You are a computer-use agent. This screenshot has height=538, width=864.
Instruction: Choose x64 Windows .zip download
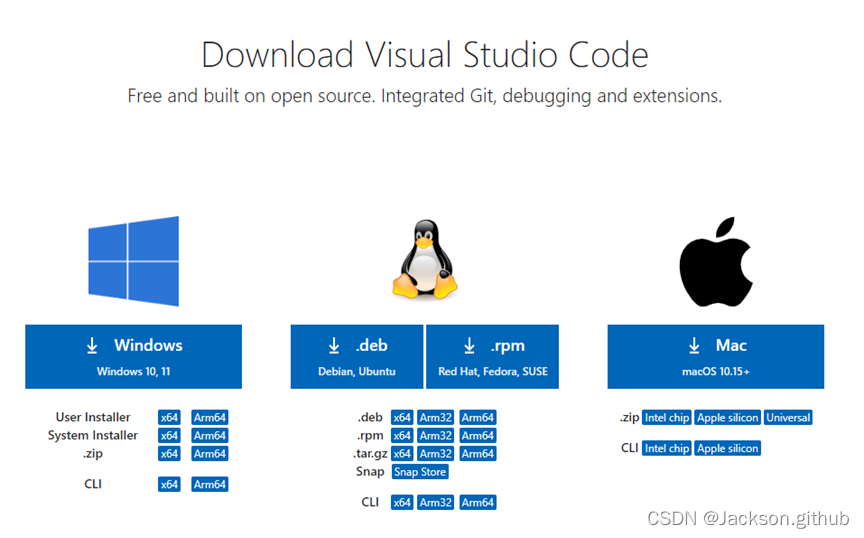click(169, 454)
